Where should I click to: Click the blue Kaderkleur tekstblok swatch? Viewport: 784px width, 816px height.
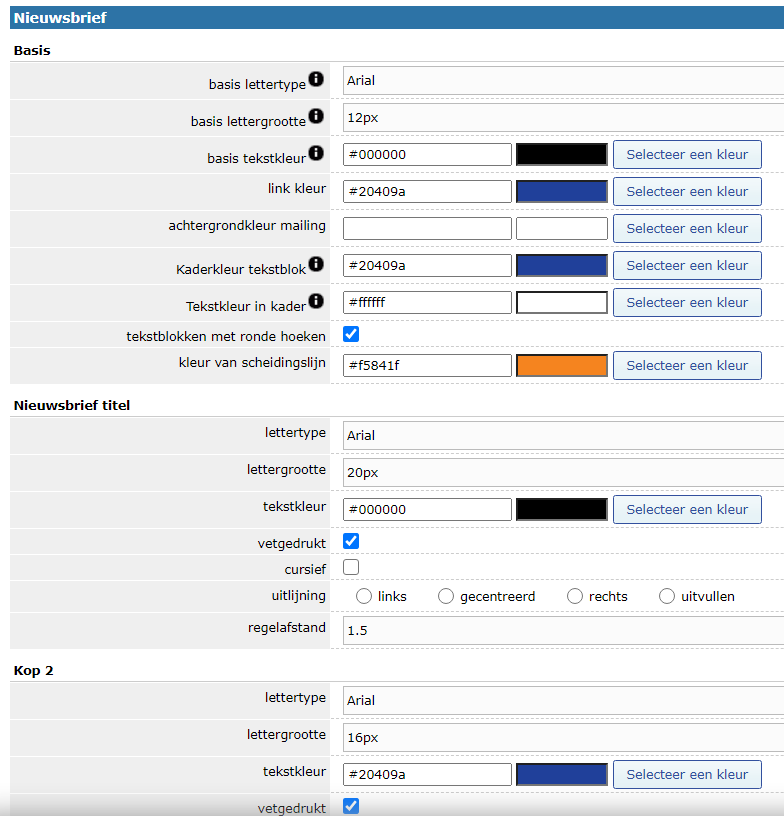561,265
